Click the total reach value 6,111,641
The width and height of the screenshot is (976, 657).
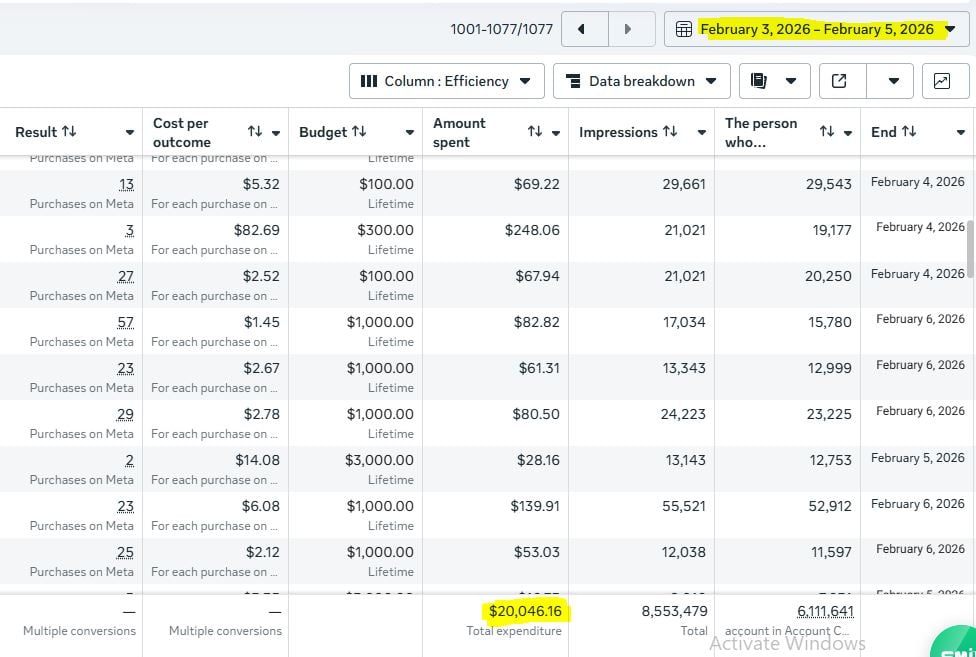(825, 612)
